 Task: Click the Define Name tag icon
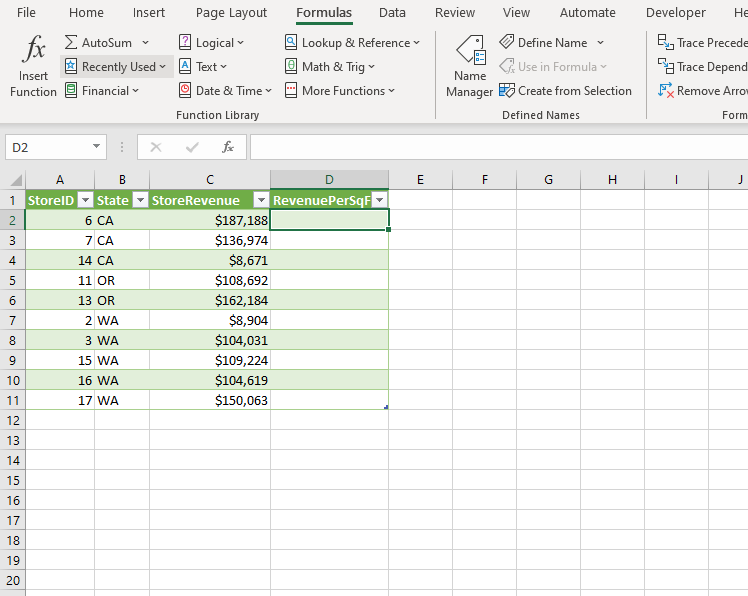click(507, 42)
